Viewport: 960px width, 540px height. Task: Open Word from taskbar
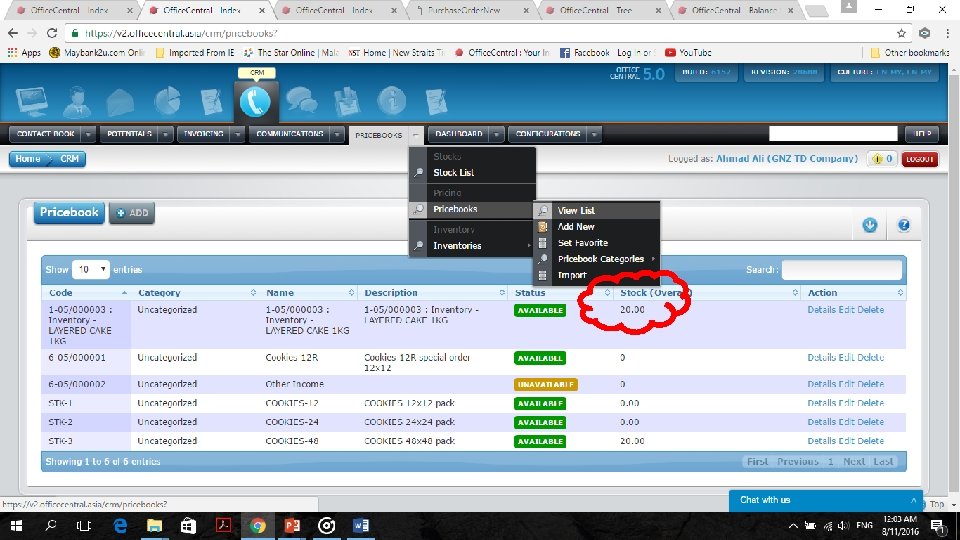[361, 526]
